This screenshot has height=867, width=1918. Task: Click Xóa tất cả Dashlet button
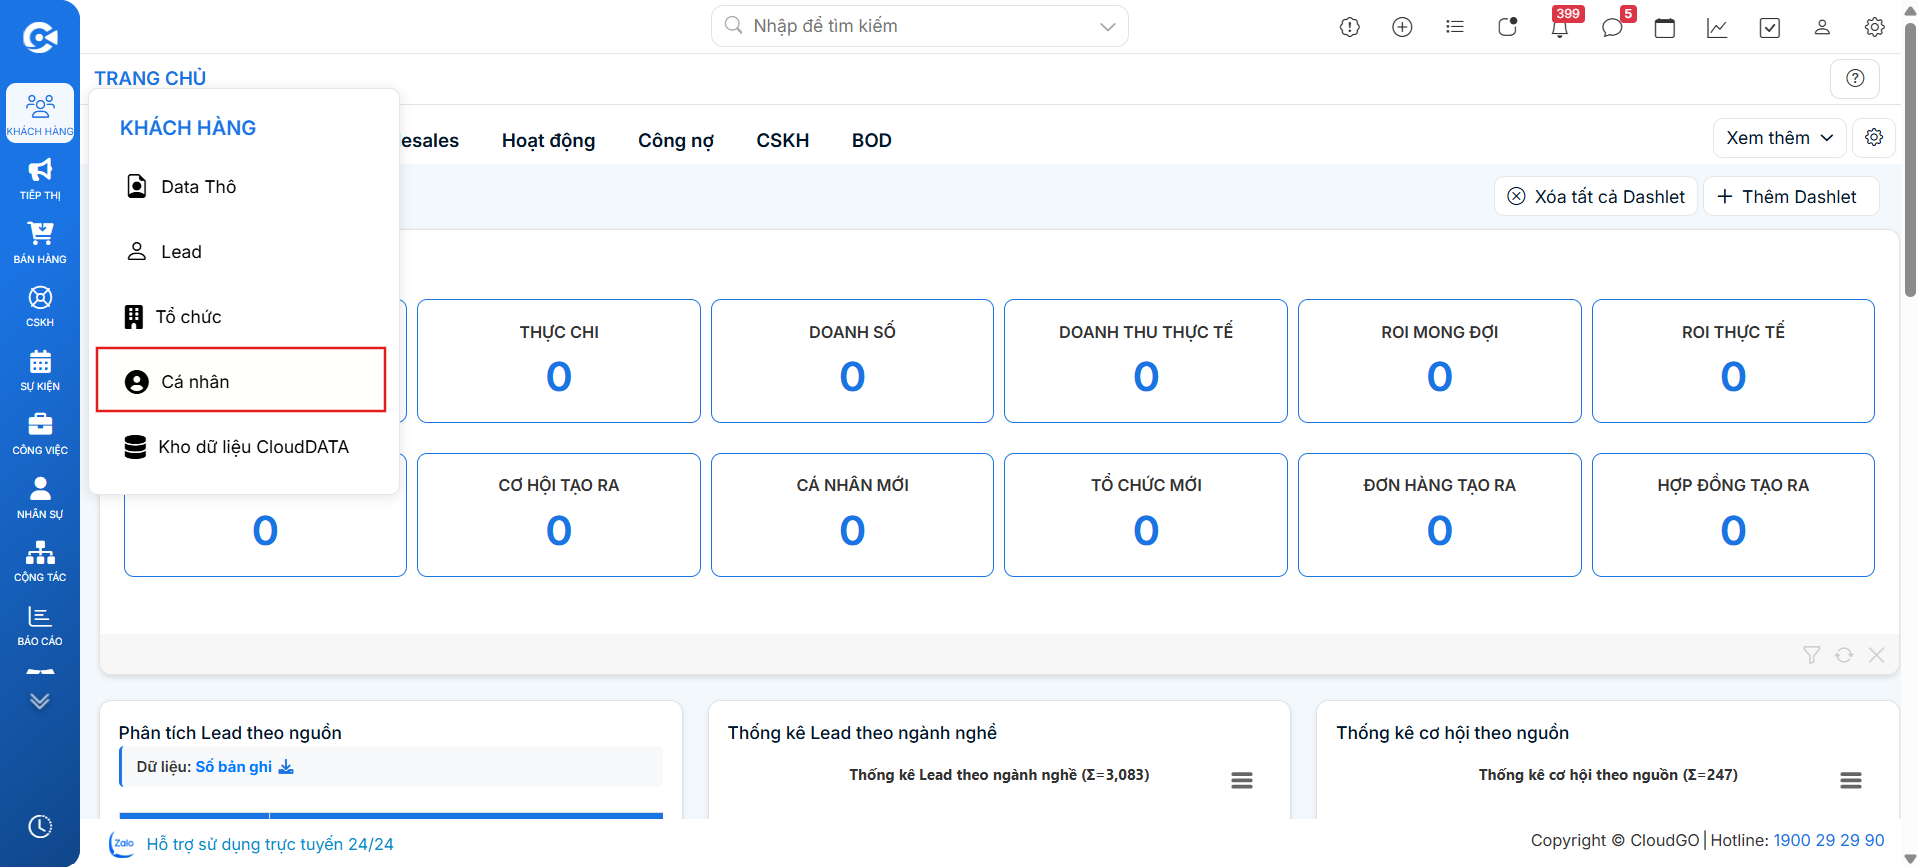(x=1596, y=196)
